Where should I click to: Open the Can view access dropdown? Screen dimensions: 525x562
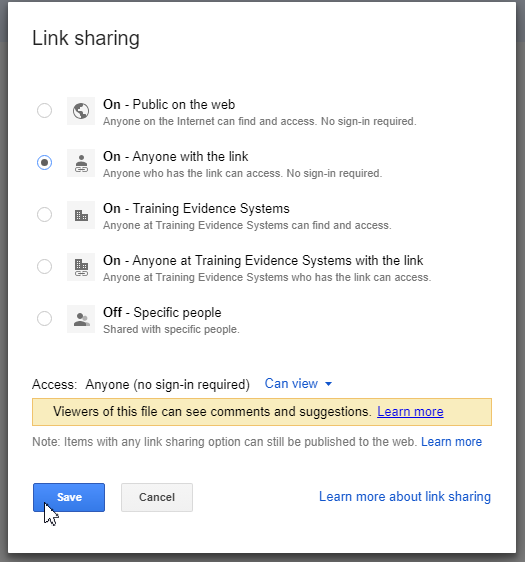tap(298, 384)
